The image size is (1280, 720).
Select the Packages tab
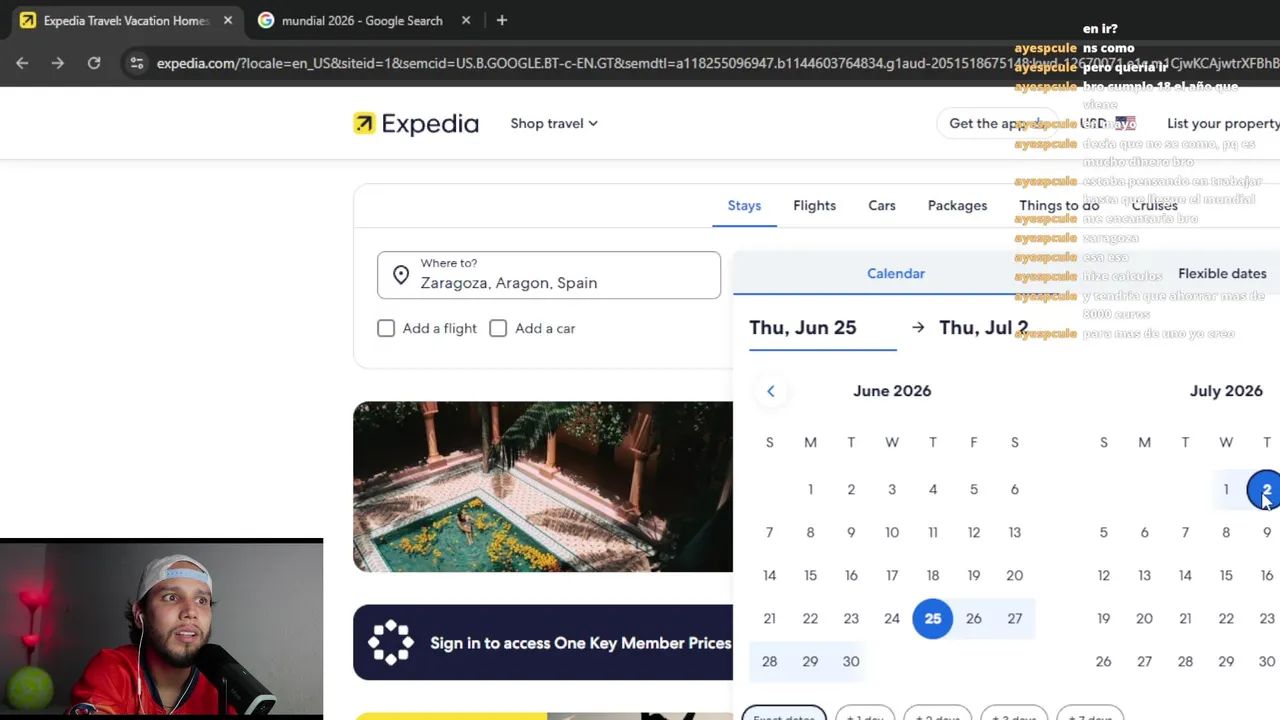pyautogui.click(x=957, y=205)
